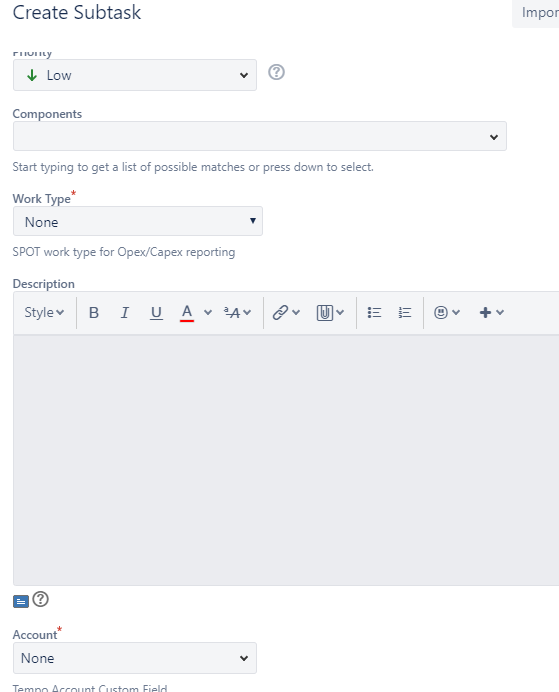This screenshot has height=692, width=559.
Task: Open the Work Type select list
Action: [x=138, y=221]
